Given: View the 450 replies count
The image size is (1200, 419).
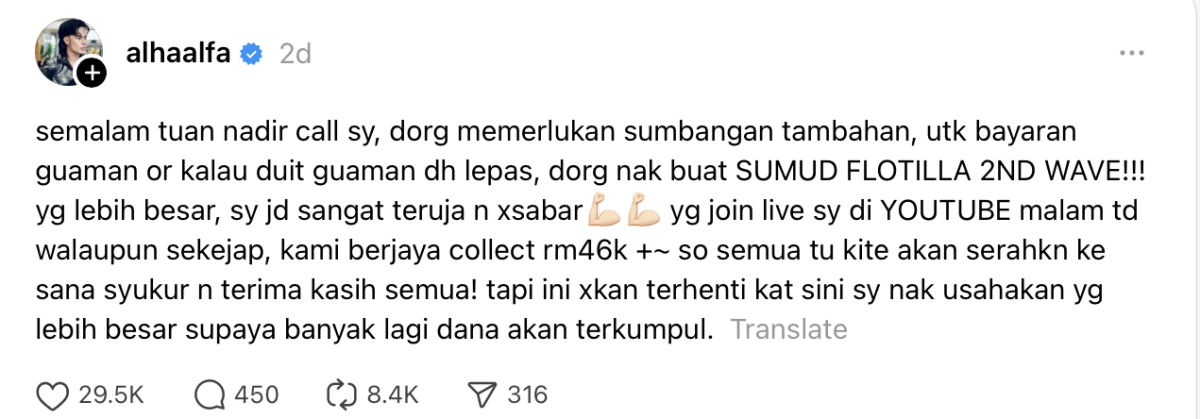Looking at the screenshot, I should 256,395.
